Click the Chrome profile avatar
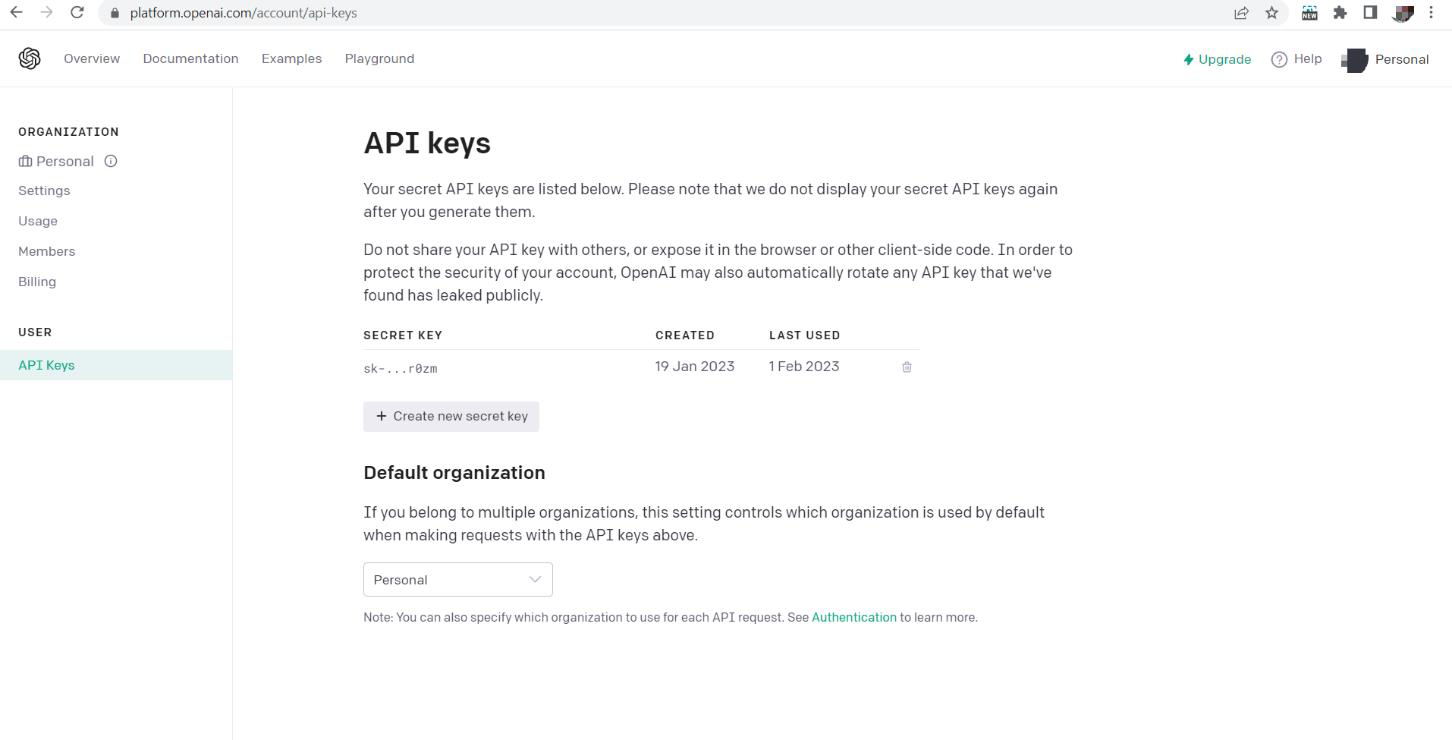 pyautogui.click(x=1403, y=13)
